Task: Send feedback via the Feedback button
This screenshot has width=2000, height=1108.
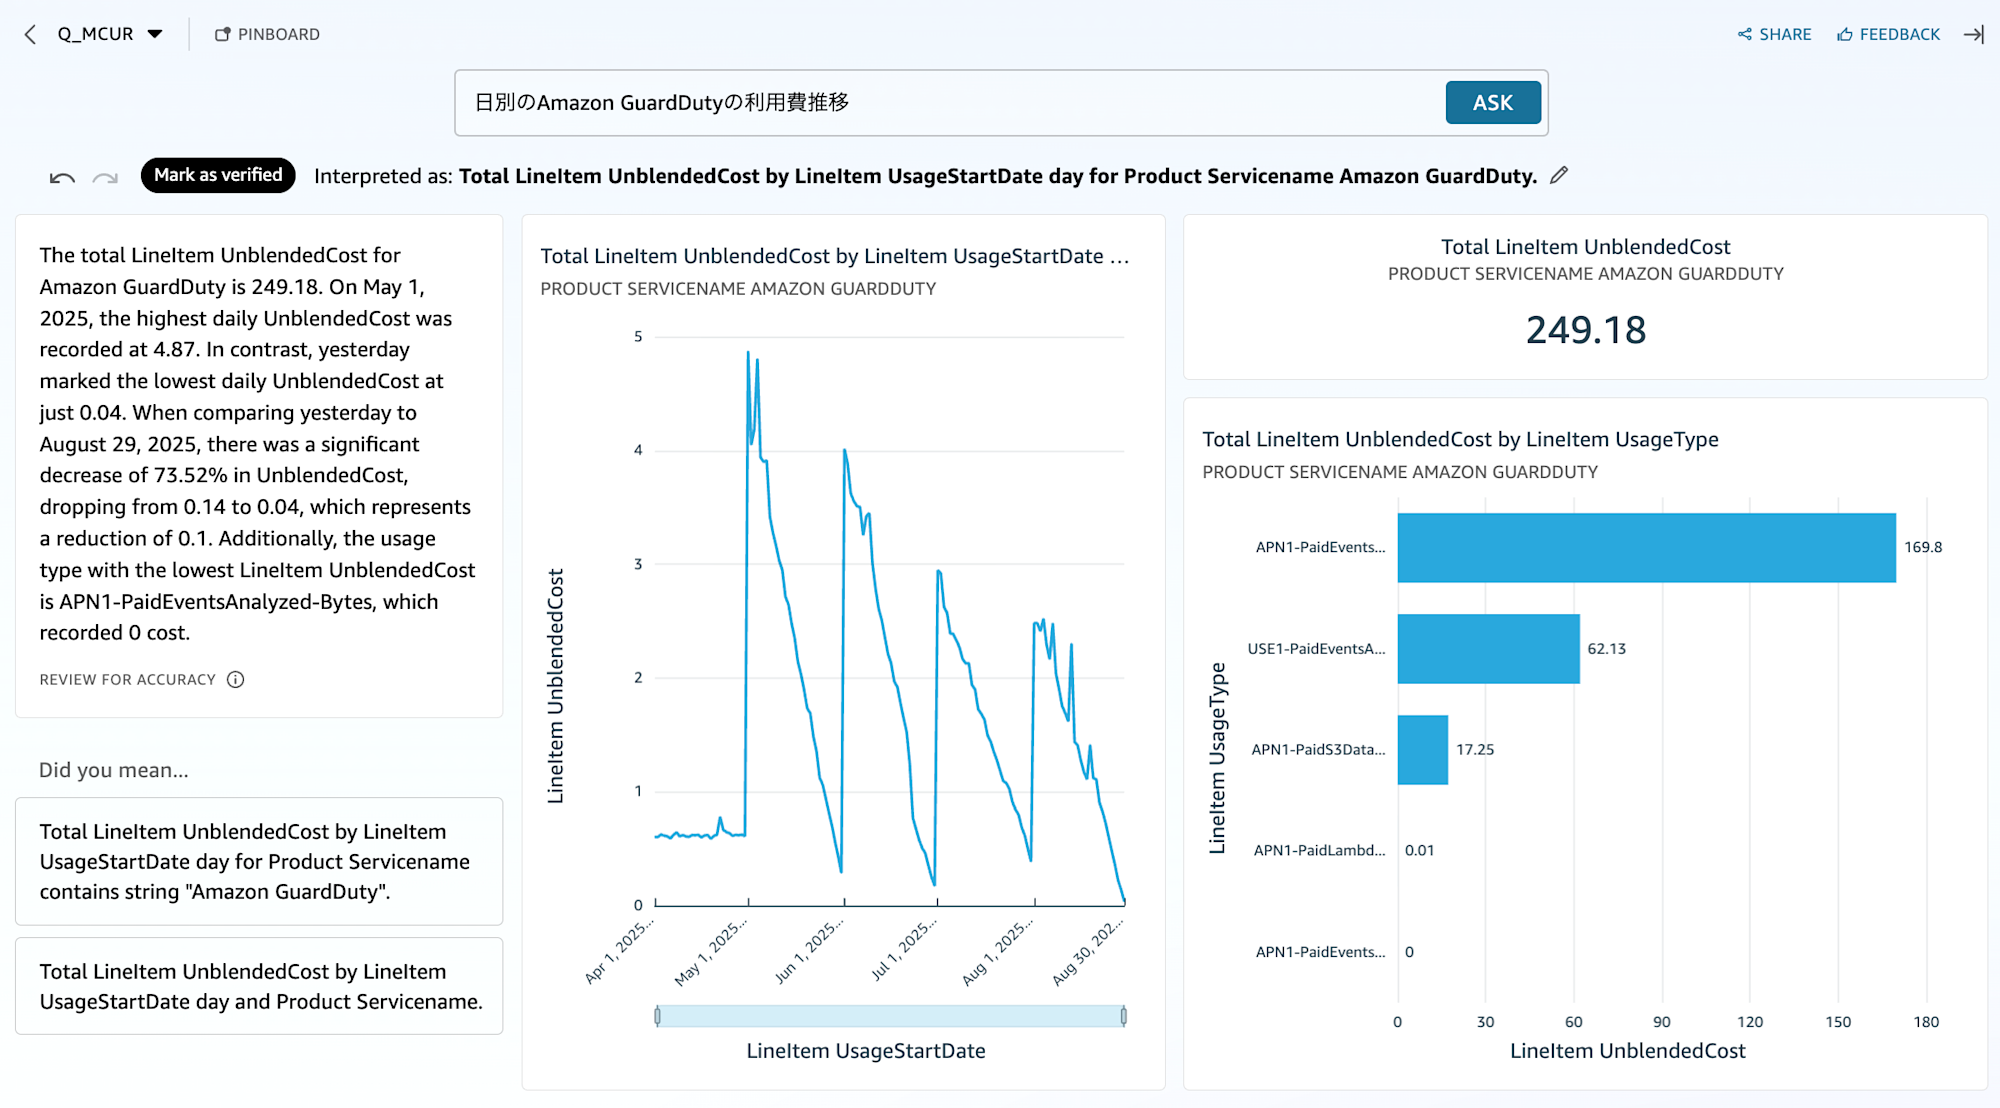Action: coord(1888,34)
